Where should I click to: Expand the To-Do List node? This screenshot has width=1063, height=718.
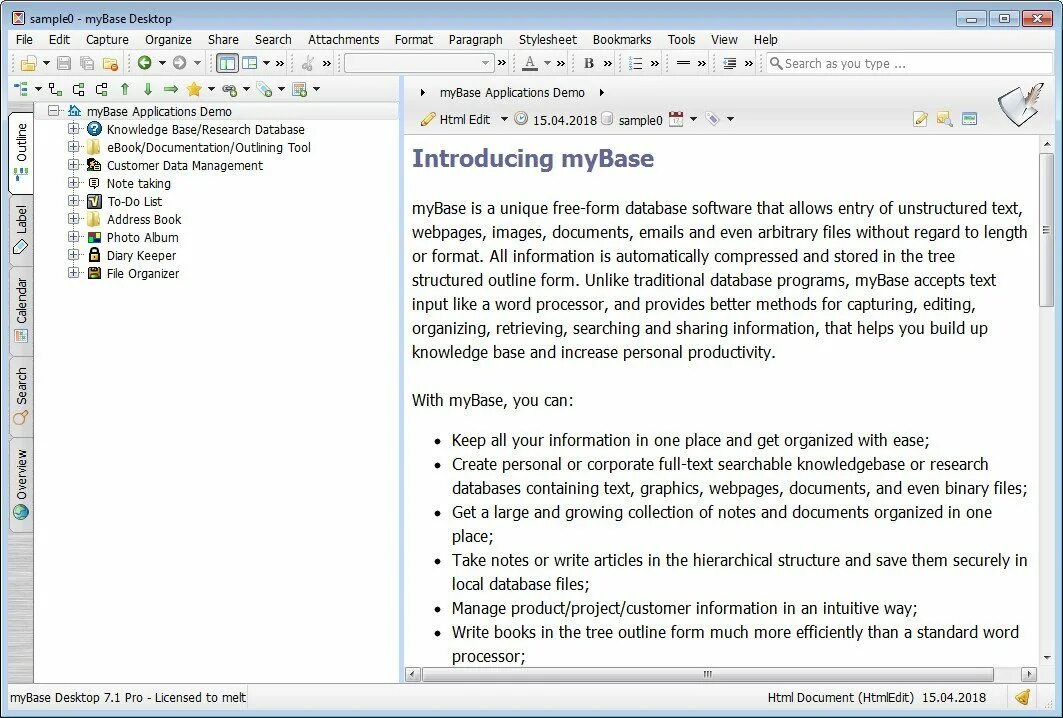pos(73,201)
